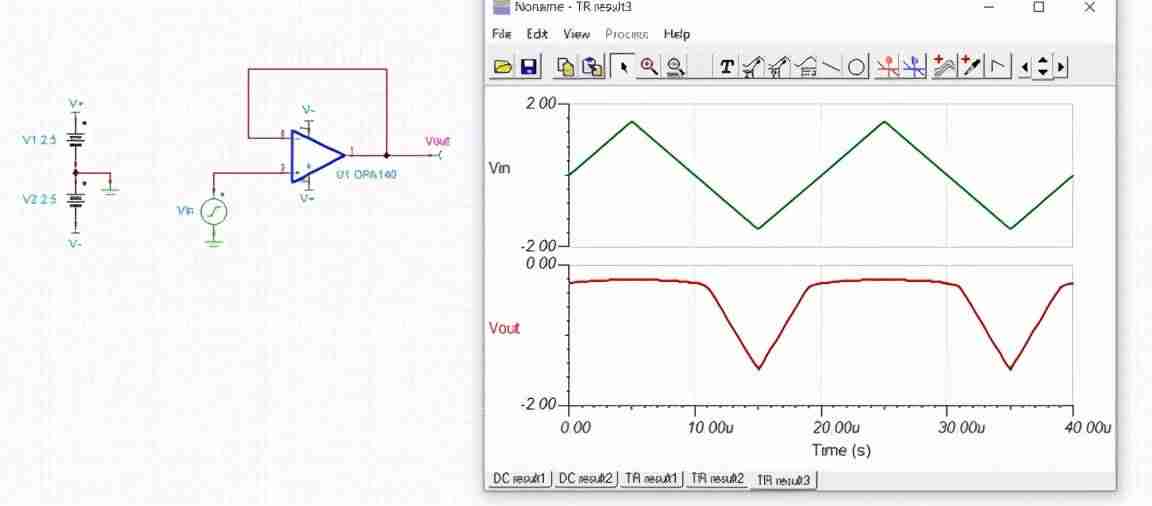Select the Vin voltage source symbol

pos(214,212)
